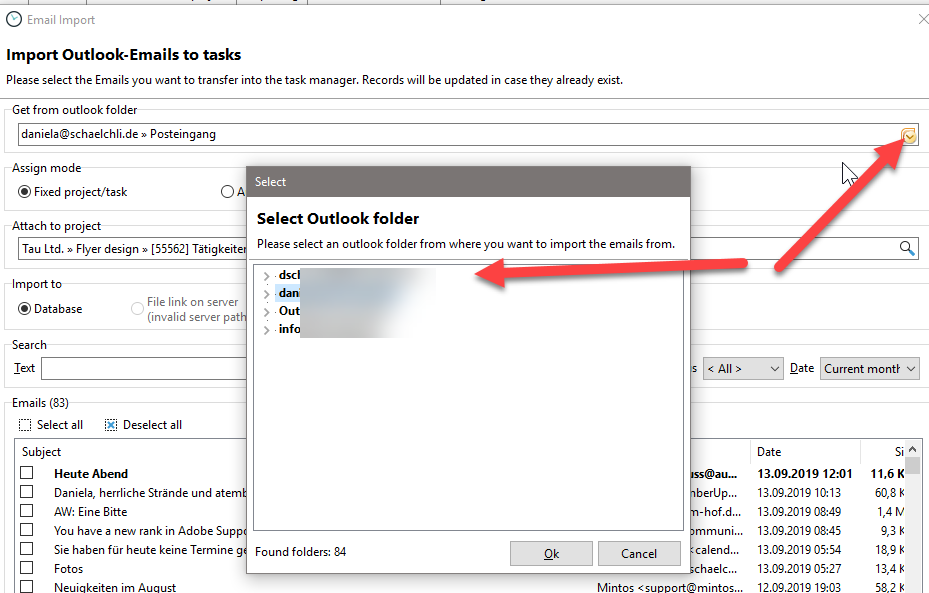
Task: Select the Database import option
Action: coord(25,309)
